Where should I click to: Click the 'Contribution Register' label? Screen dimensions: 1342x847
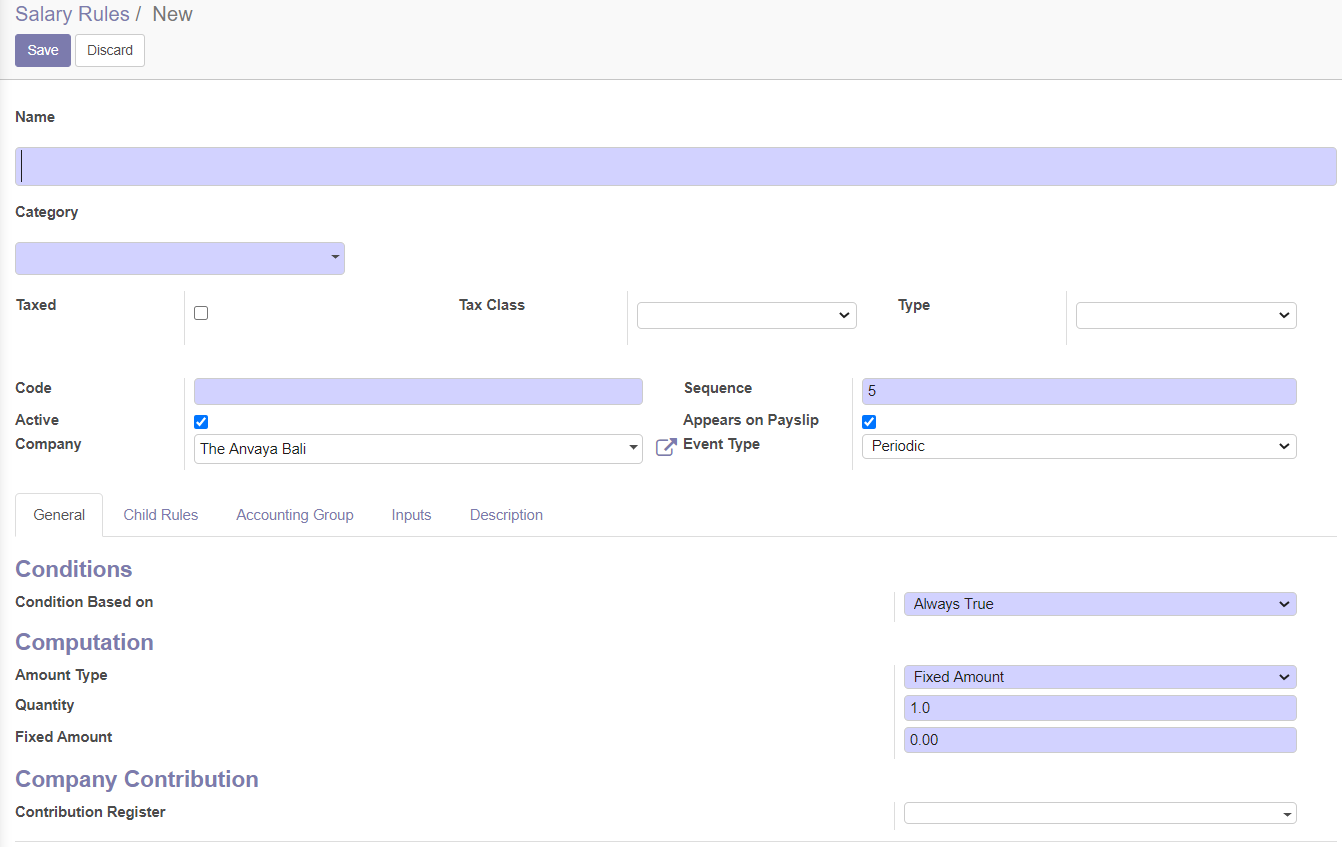tap(91, 812)
